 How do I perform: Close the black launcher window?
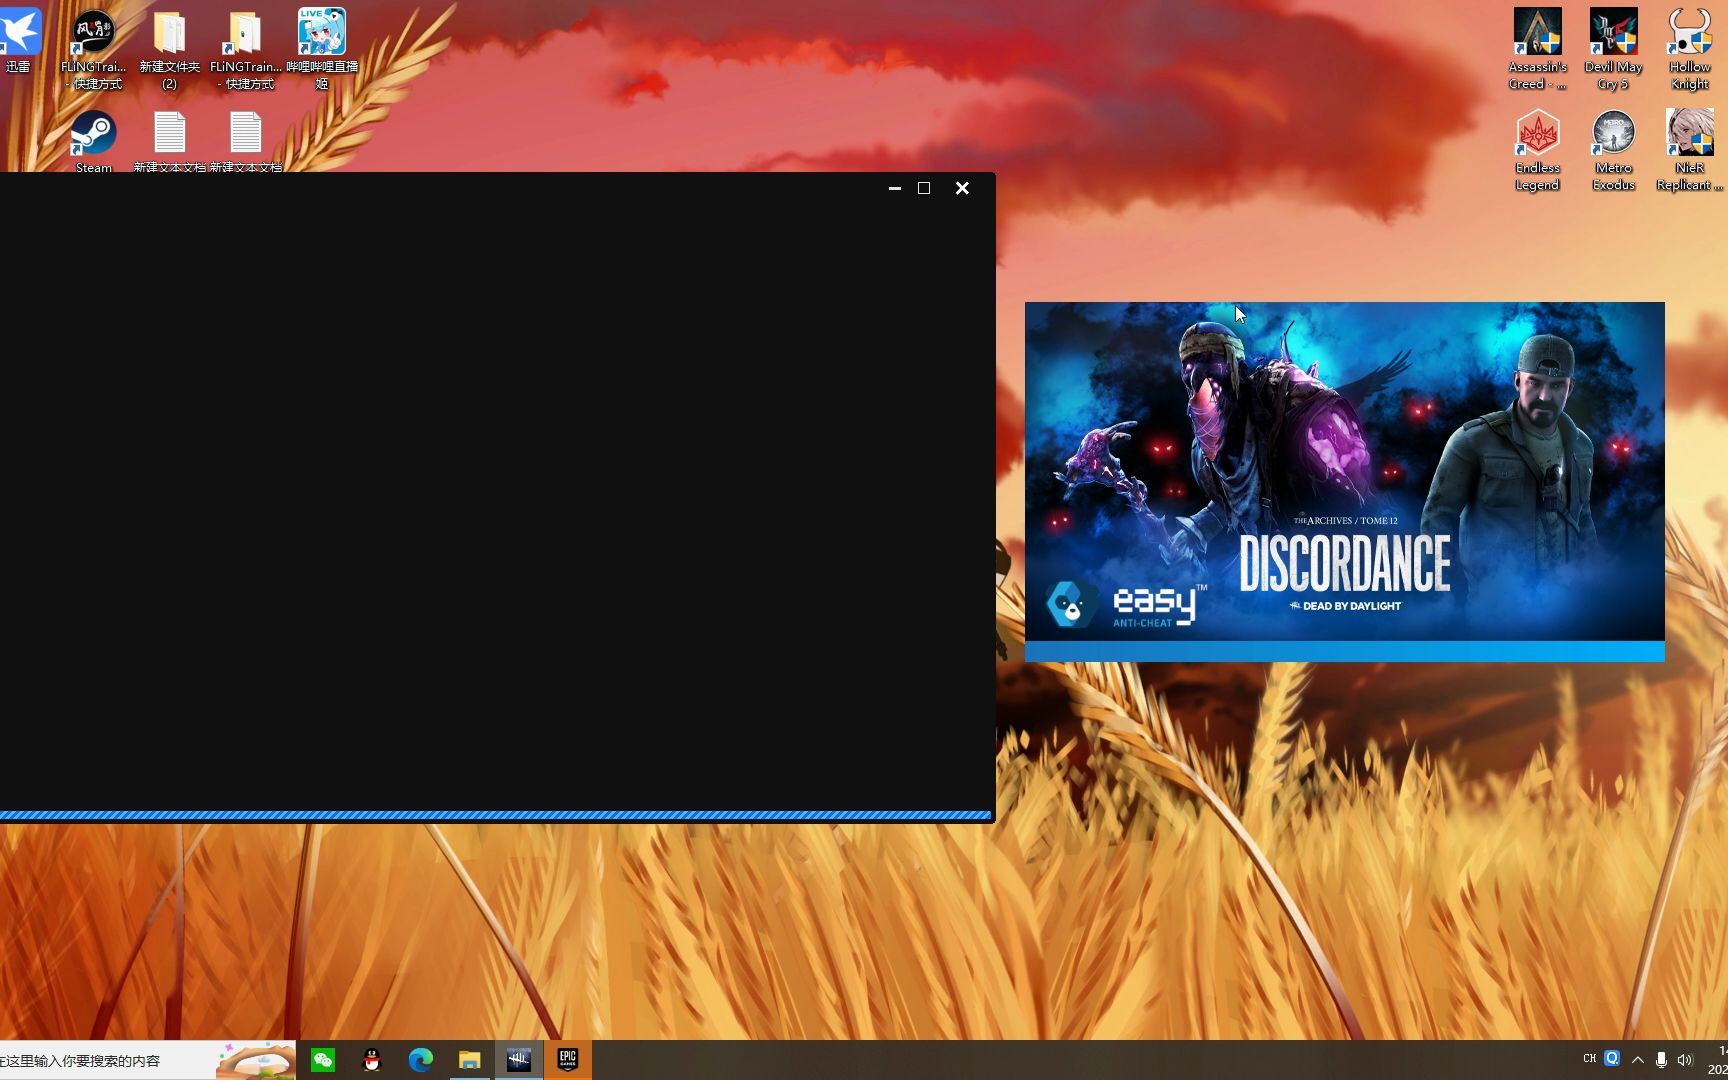[x=962, y=188]
